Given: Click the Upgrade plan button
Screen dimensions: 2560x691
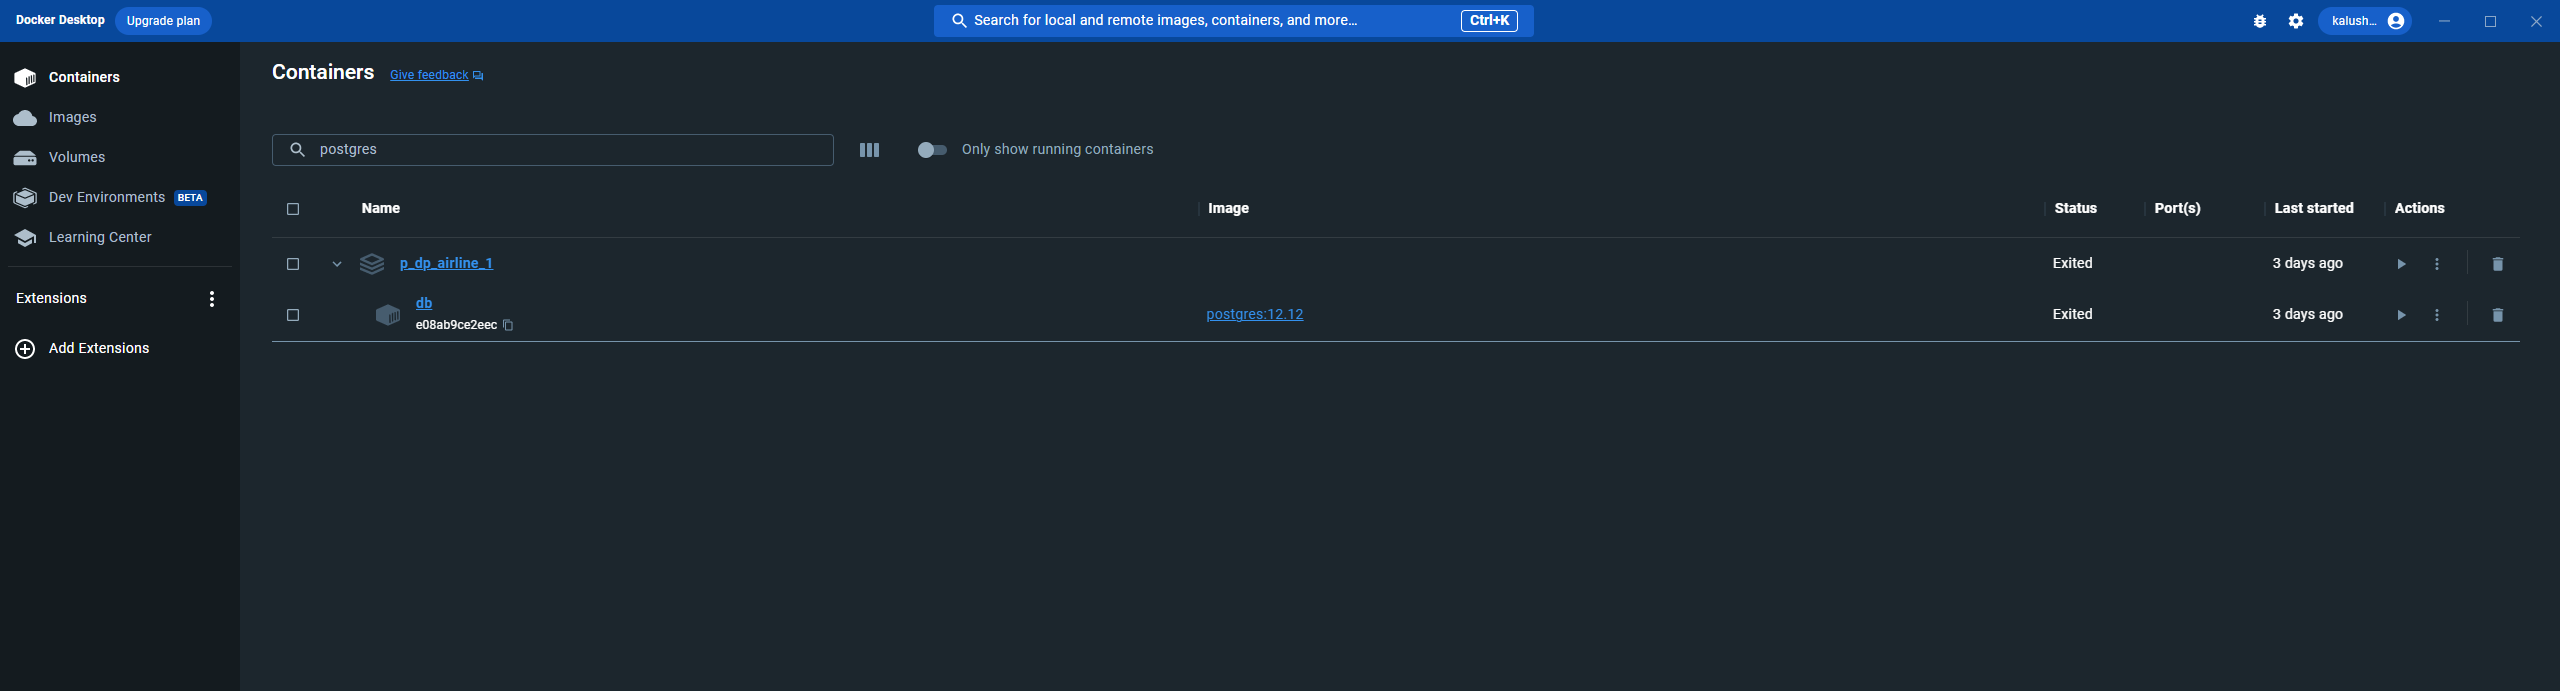Looking at the screenshot, I should click(x=163, y=21).
